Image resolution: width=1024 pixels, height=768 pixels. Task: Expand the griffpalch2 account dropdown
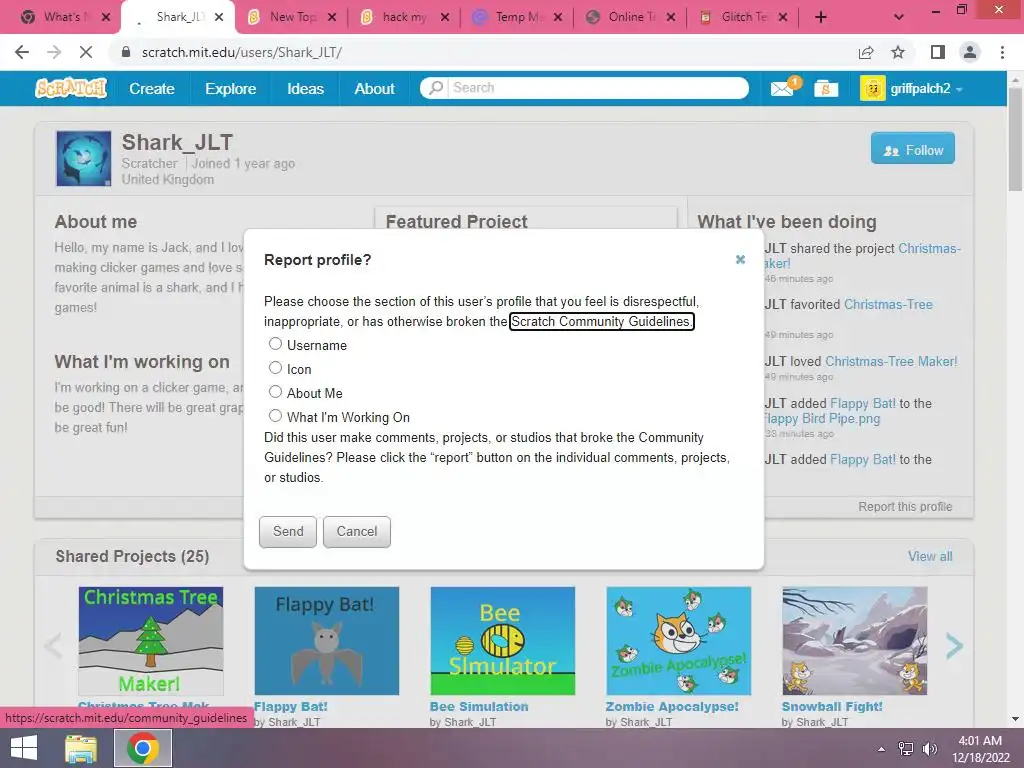click(x=912, y=88)
